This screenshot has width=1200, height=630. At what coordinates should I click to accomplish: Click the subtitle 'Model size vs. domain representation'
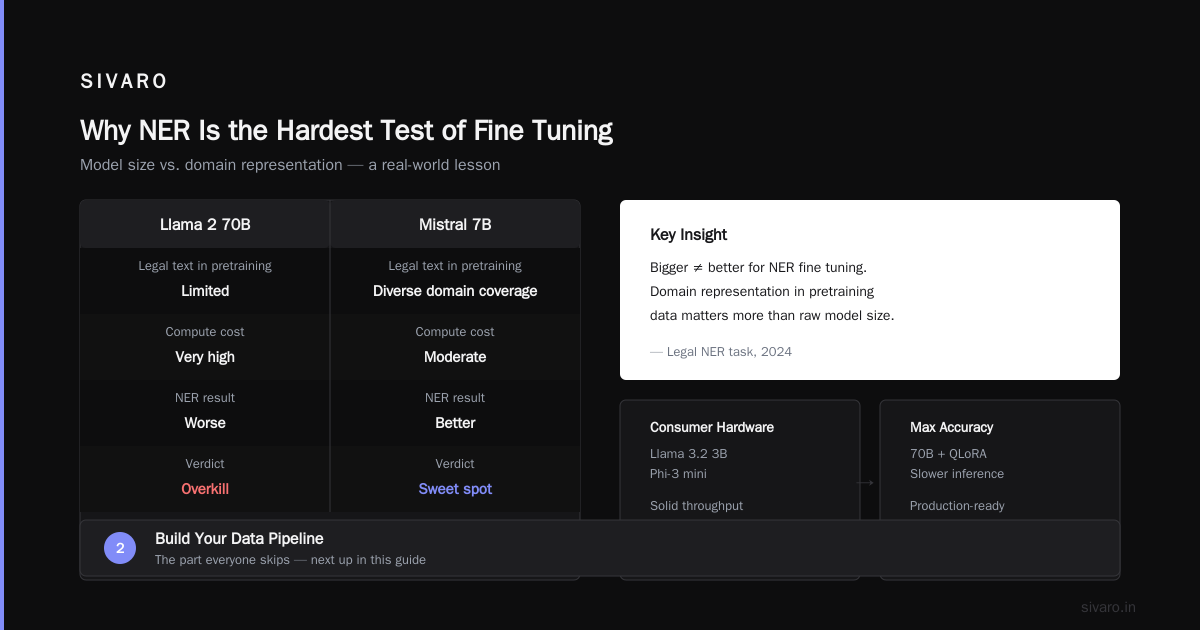(x=211, y=165)
